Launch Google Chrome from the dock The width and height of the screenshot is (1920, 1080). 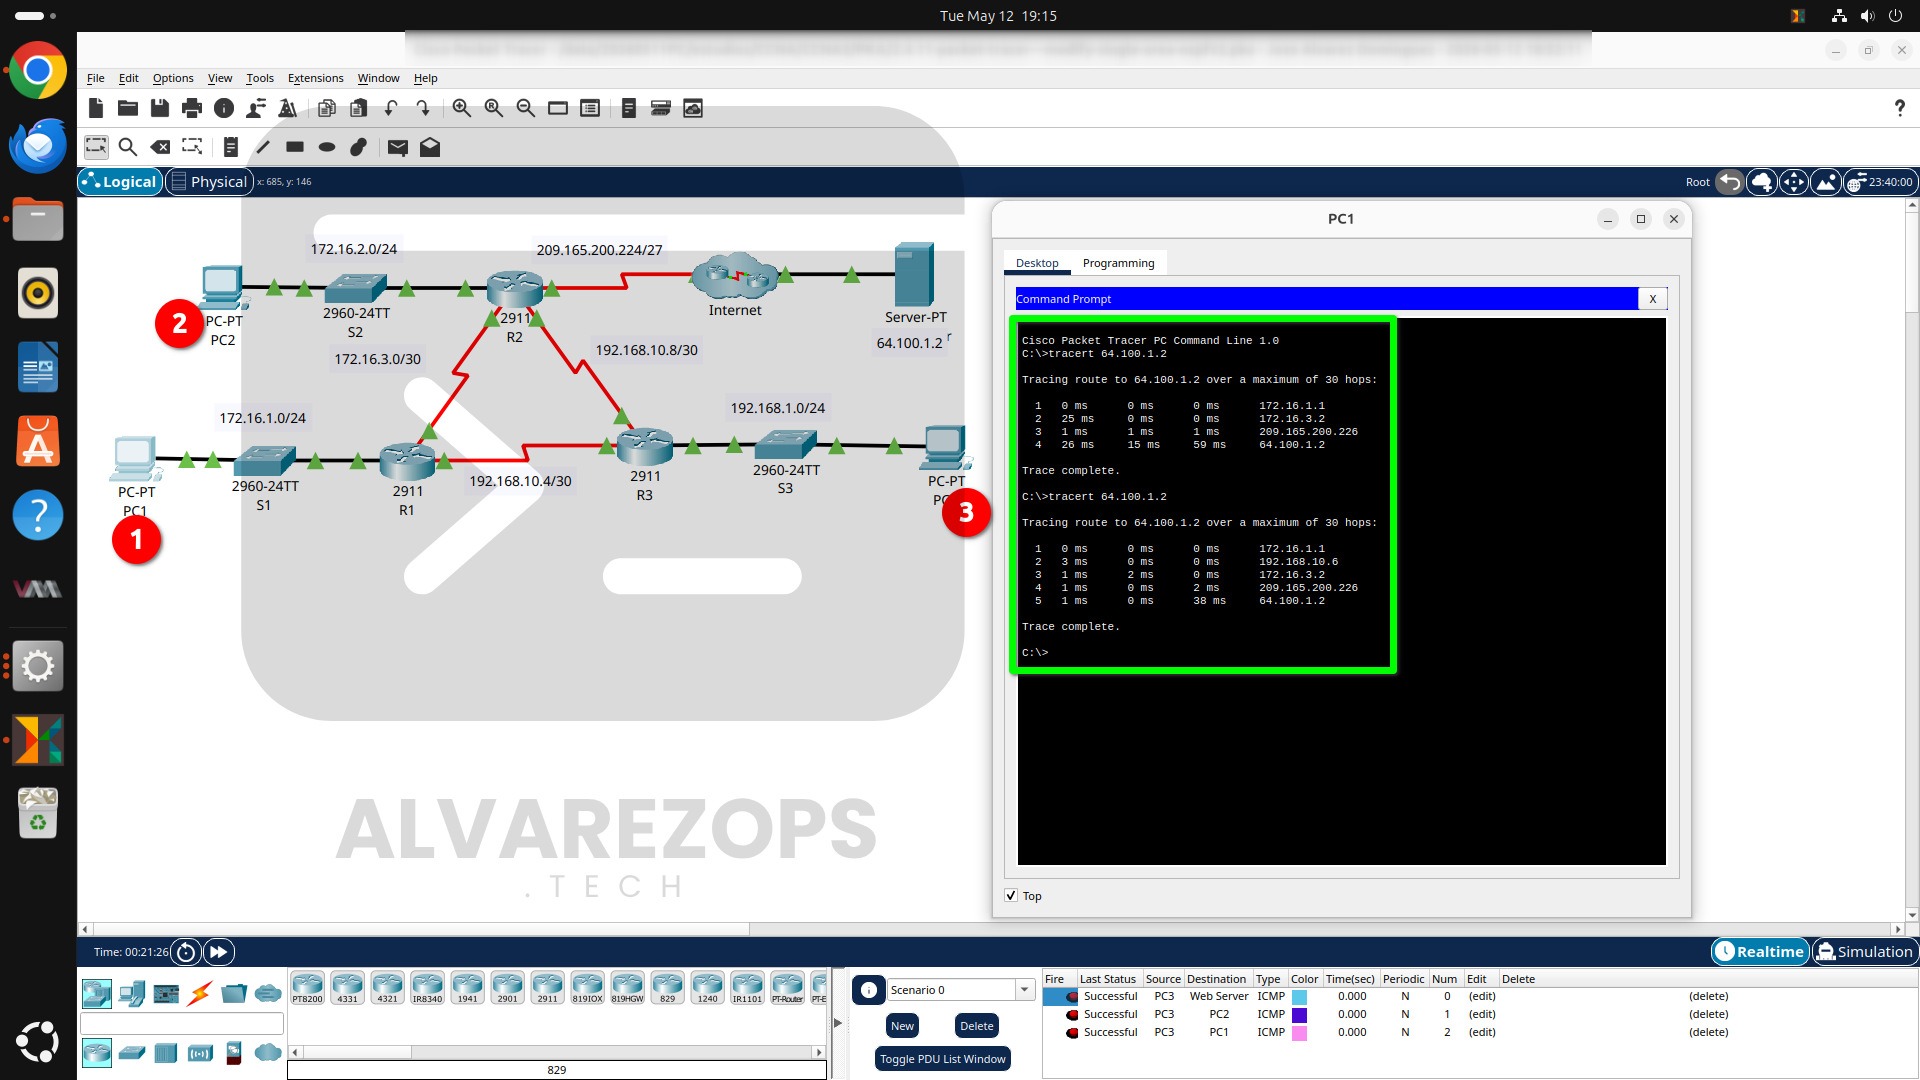pos(38,70)
